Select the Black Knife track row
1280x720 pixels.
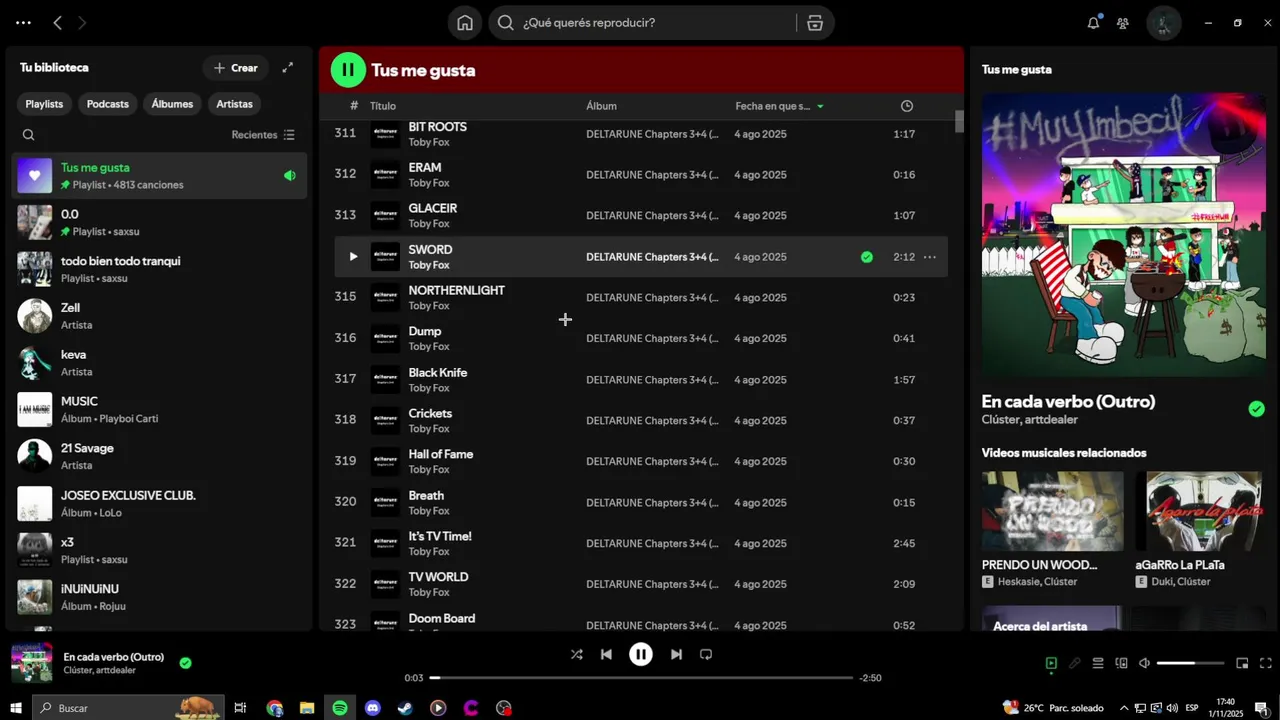tap(641, 380)
